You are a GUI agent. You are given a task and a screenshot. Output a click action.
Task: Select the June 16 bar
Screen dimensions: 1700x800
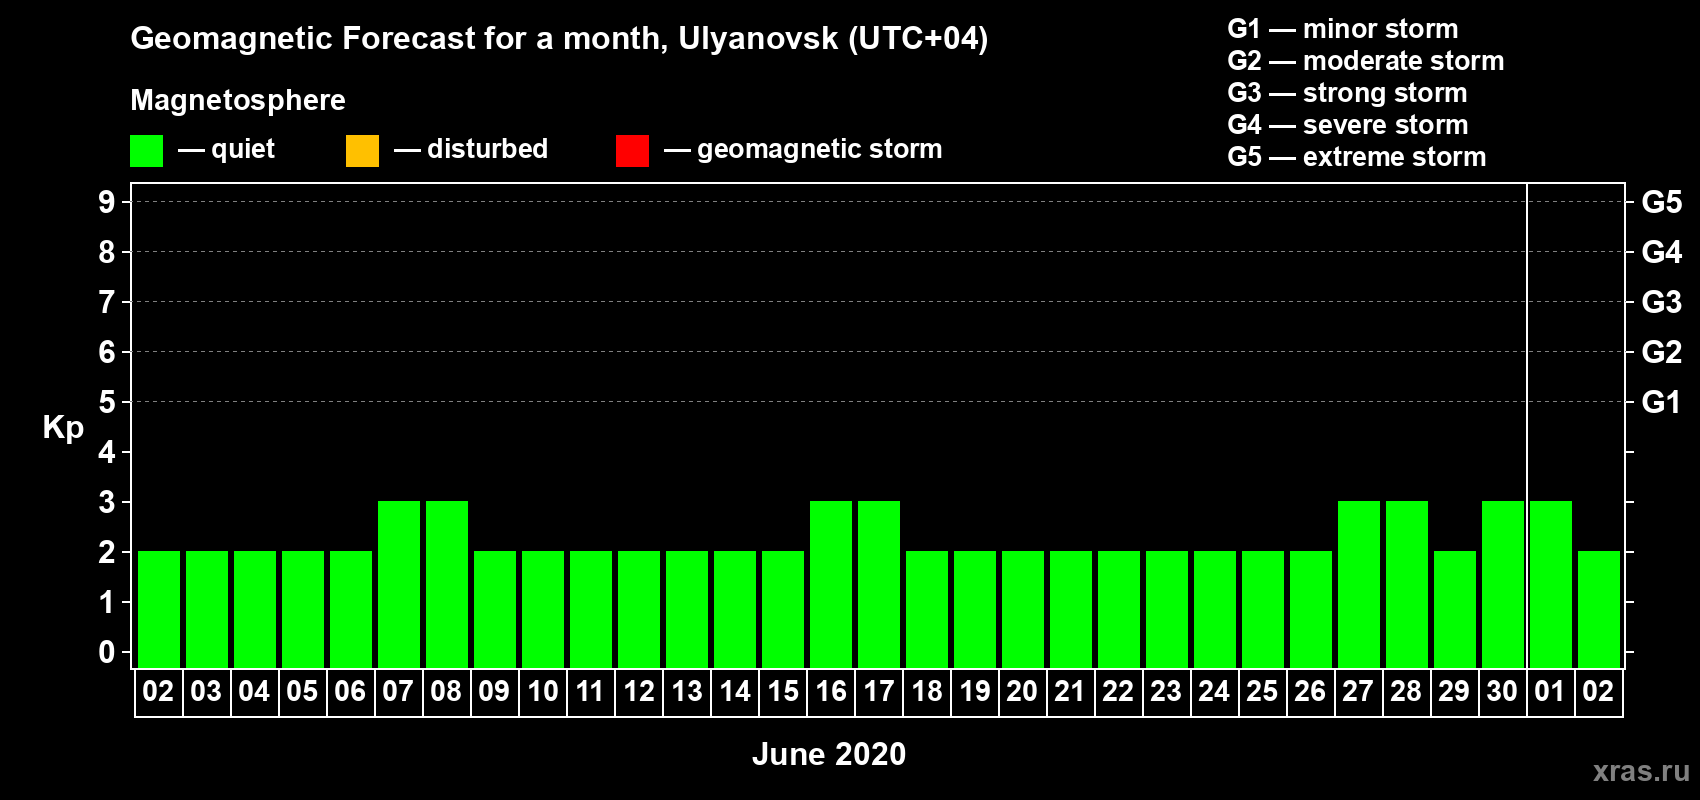pyautogui.click(x=831, y=584)
